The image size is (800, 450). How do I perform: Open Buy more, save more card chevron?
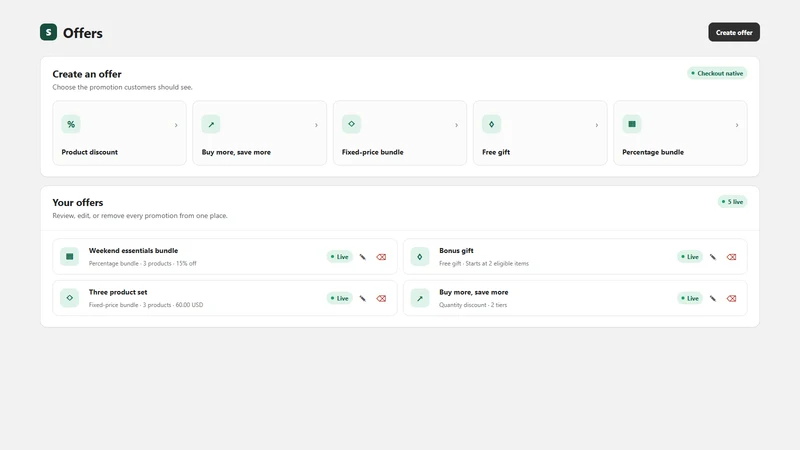click(316, 125)
